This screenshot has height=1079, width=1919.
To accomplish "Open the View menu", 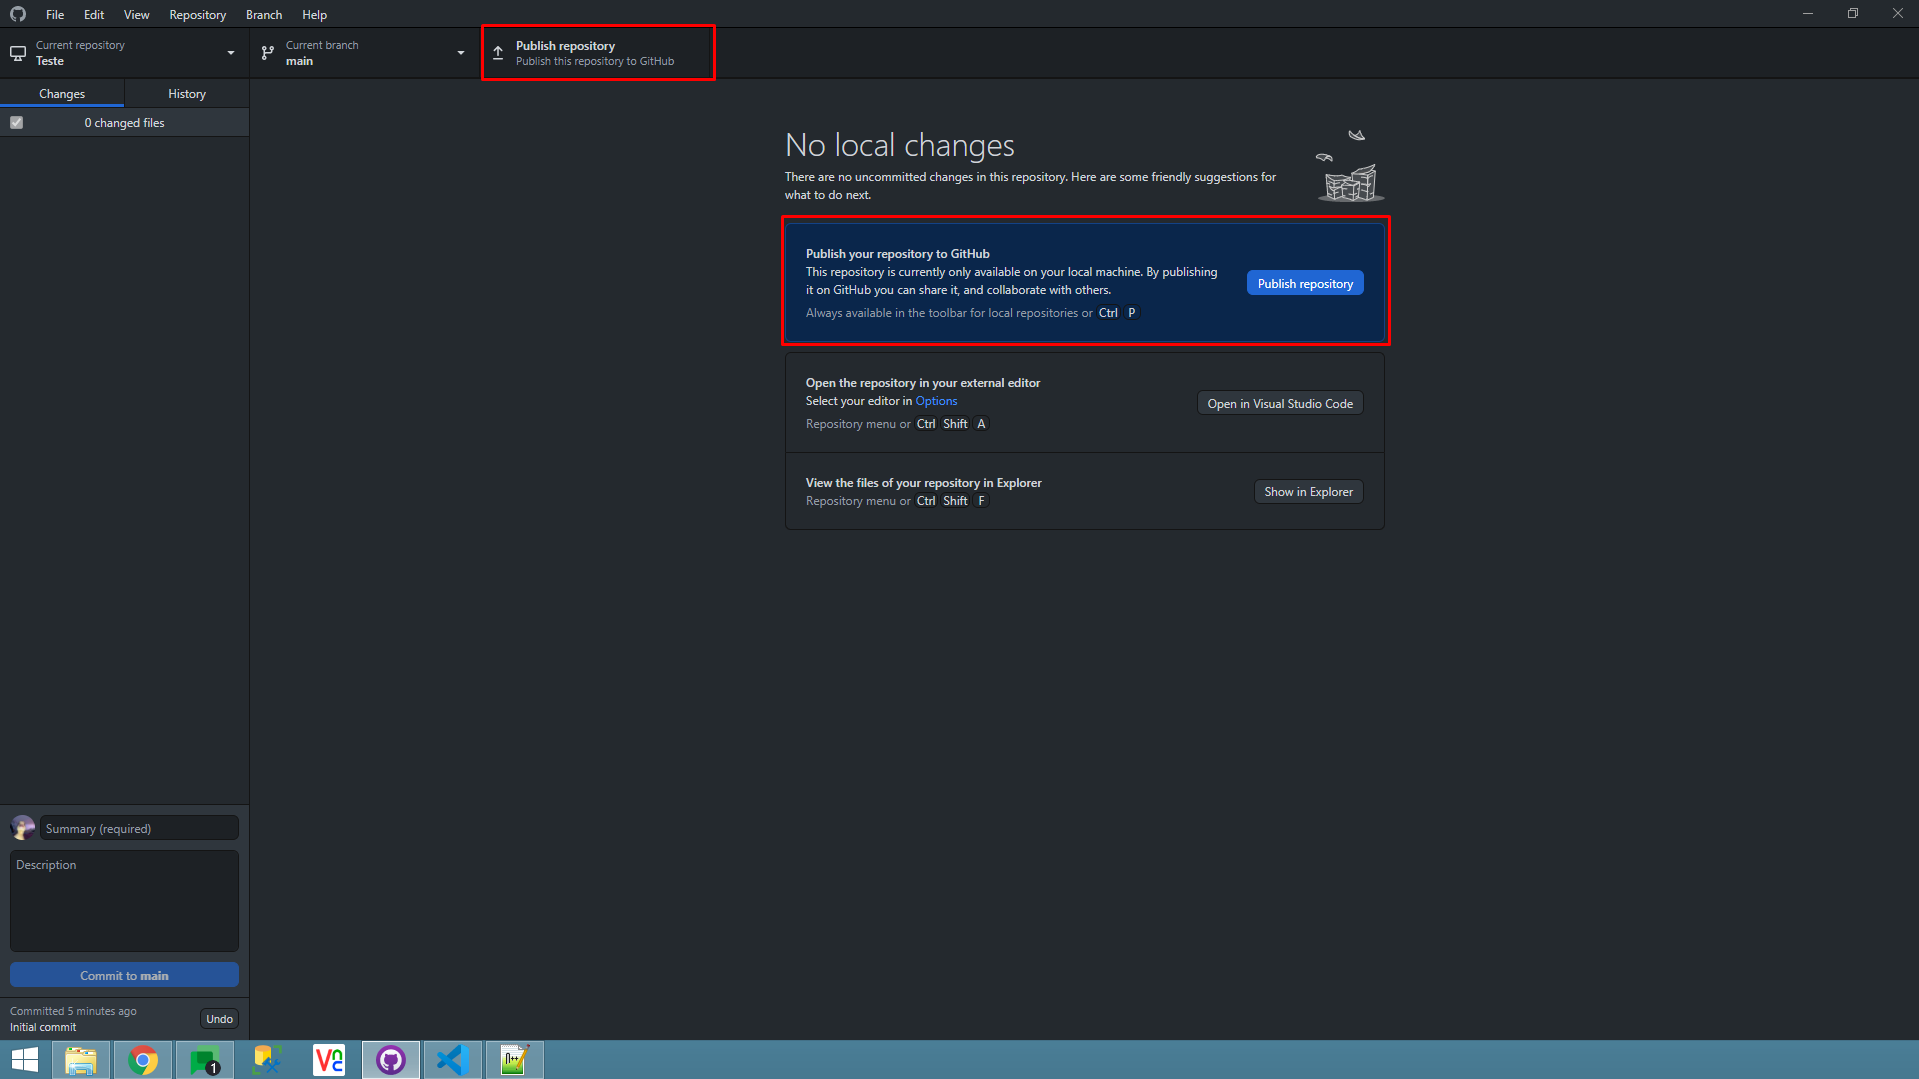I will point(137,14).
